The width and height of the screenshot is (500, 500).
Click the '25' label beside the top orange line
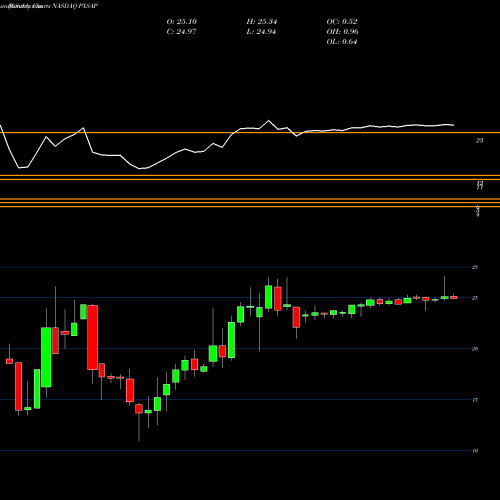coord(479,141)
